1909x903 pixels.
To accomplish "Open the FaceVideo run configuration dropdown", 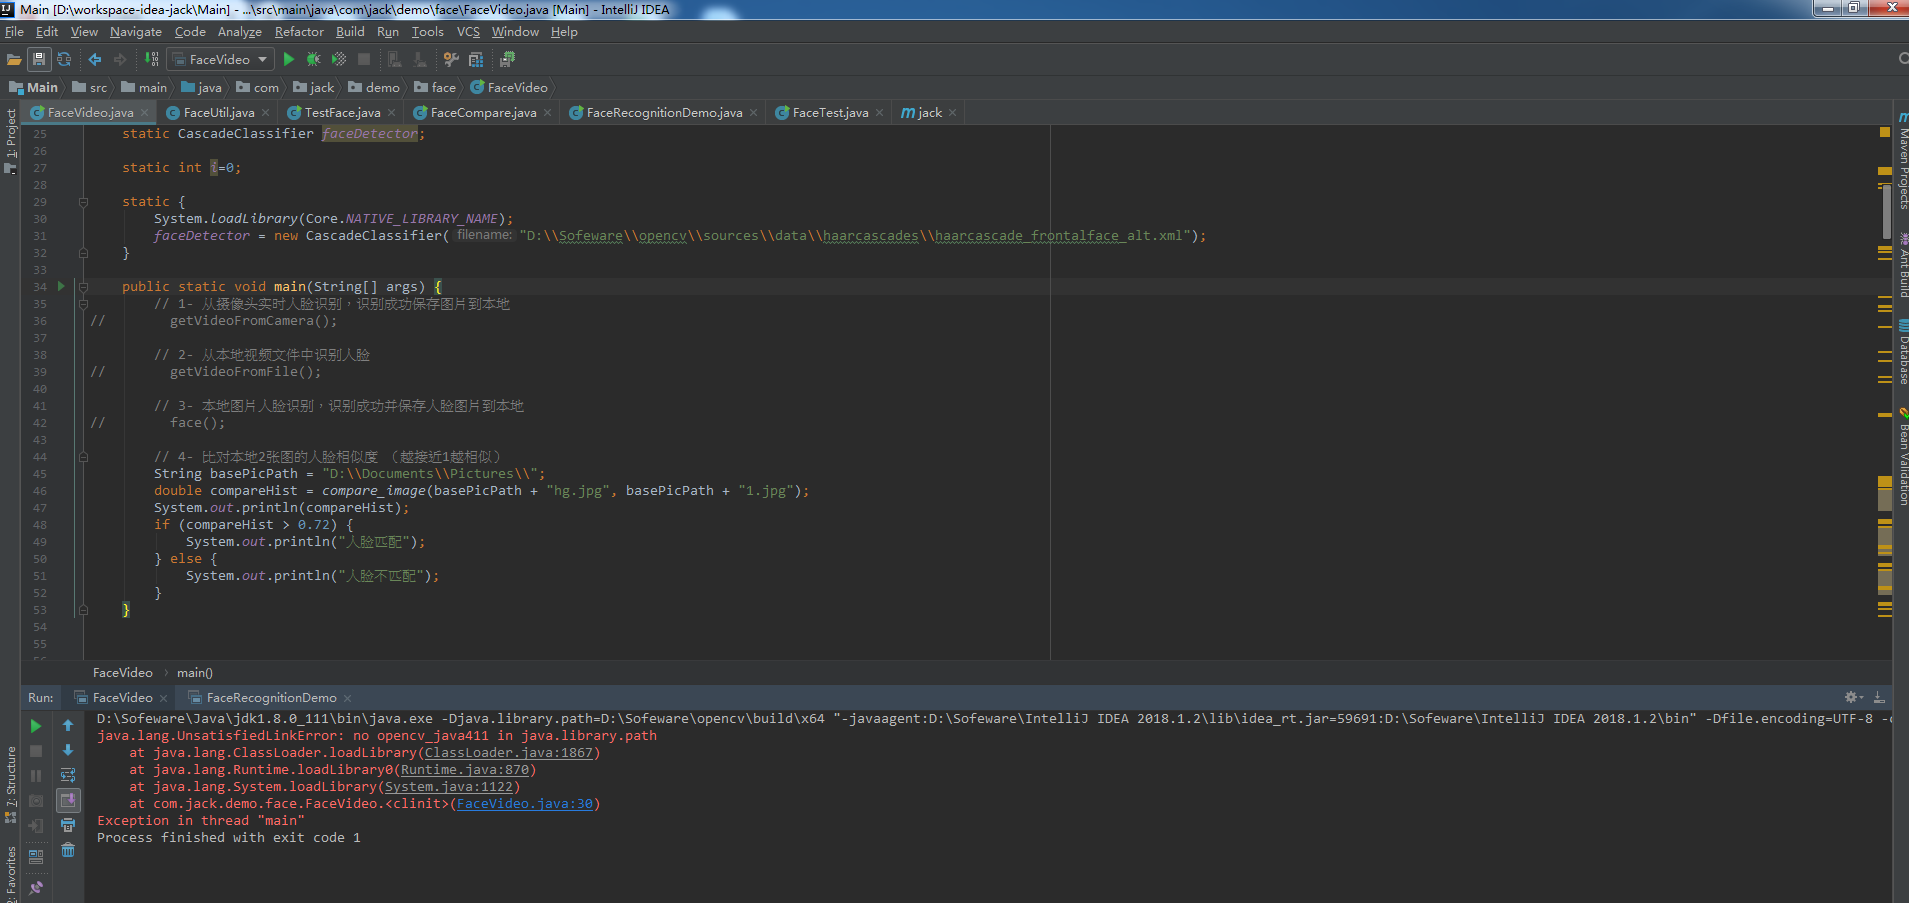I will [220, 60].
